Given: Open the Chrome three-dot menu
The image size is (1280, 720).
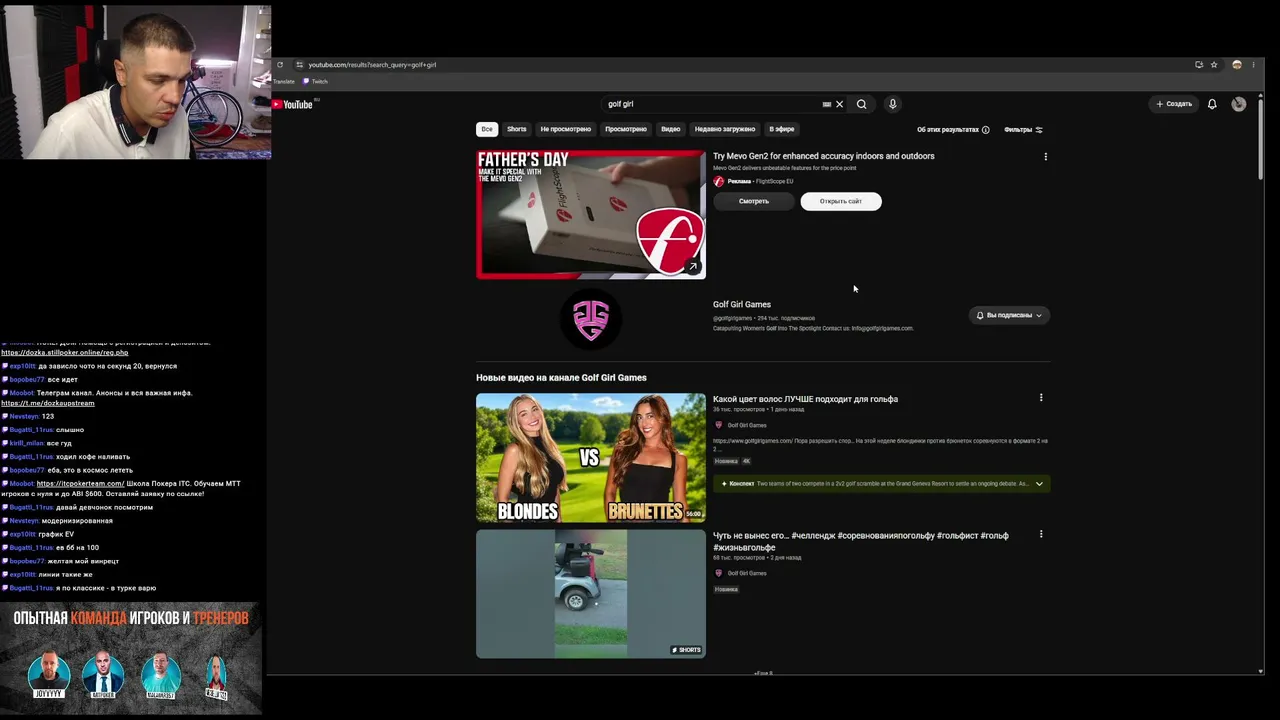Looking at the screenshot, I should coord(1253,65).
